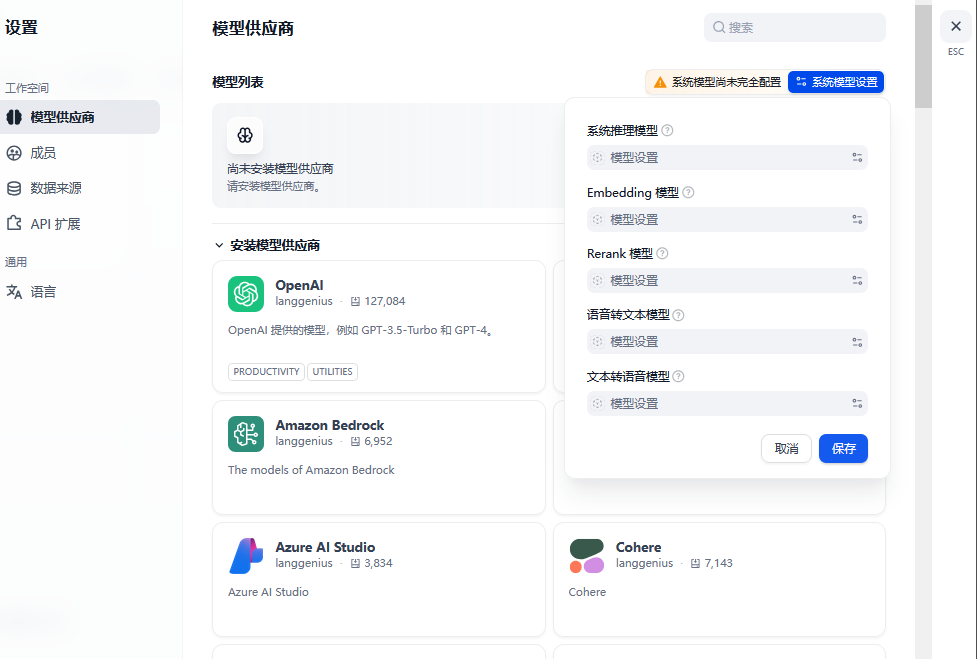Click the 系统模型设置 button

(x=836, y=82)
